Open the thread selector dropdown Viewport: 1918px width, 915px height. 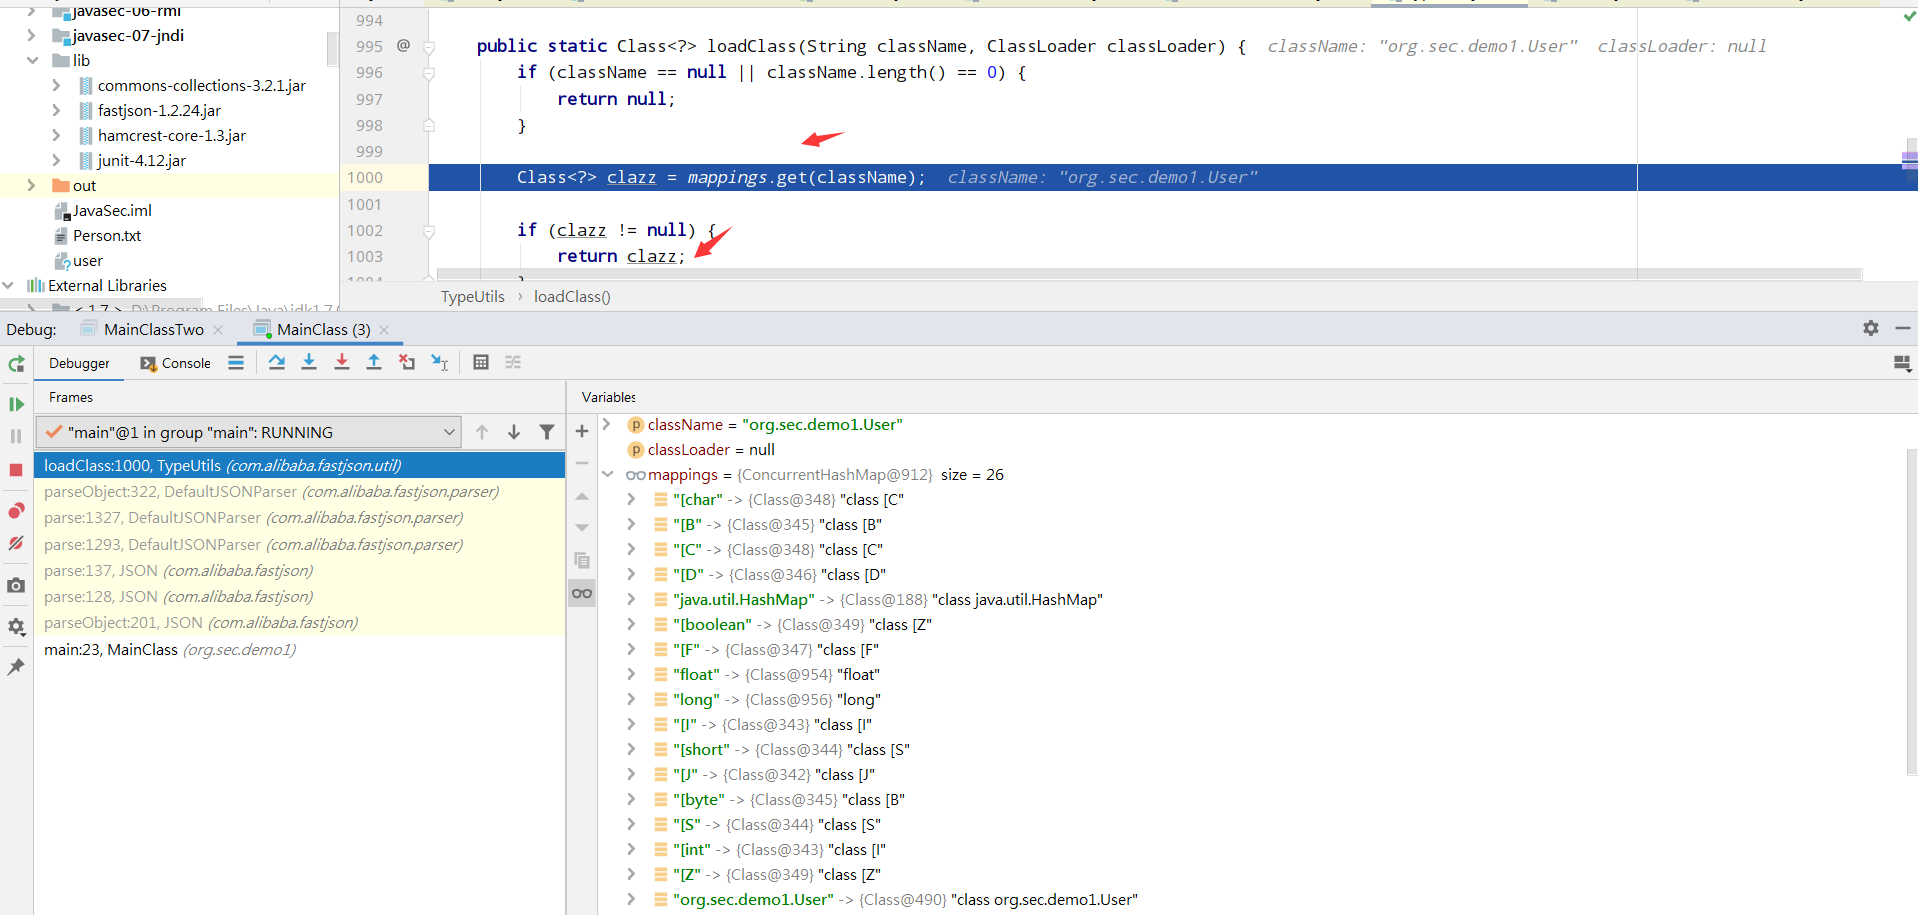(x=248, y=432)
